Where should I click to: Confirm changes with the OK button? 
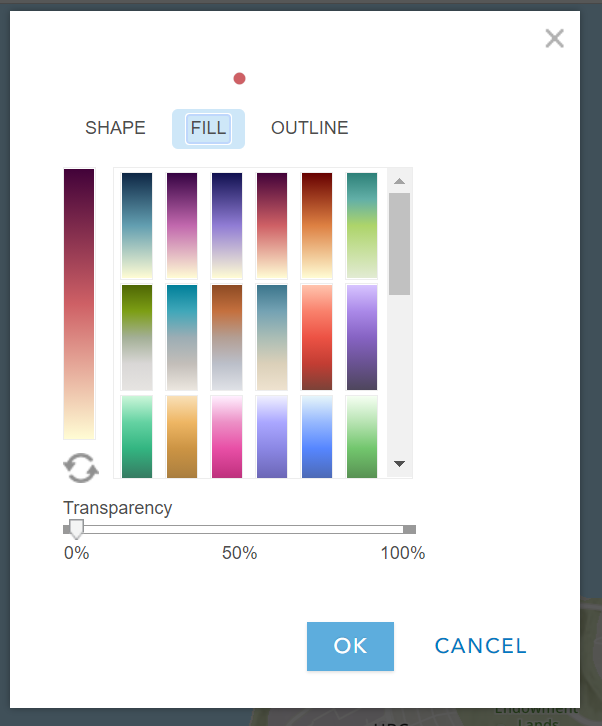[350, 646]
